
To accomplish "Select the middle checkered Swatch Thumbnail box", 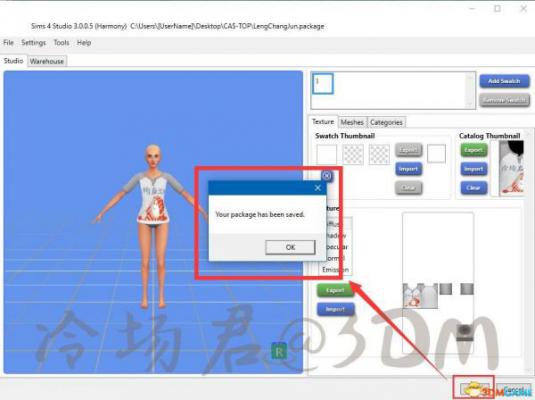I will coord(353,154).
